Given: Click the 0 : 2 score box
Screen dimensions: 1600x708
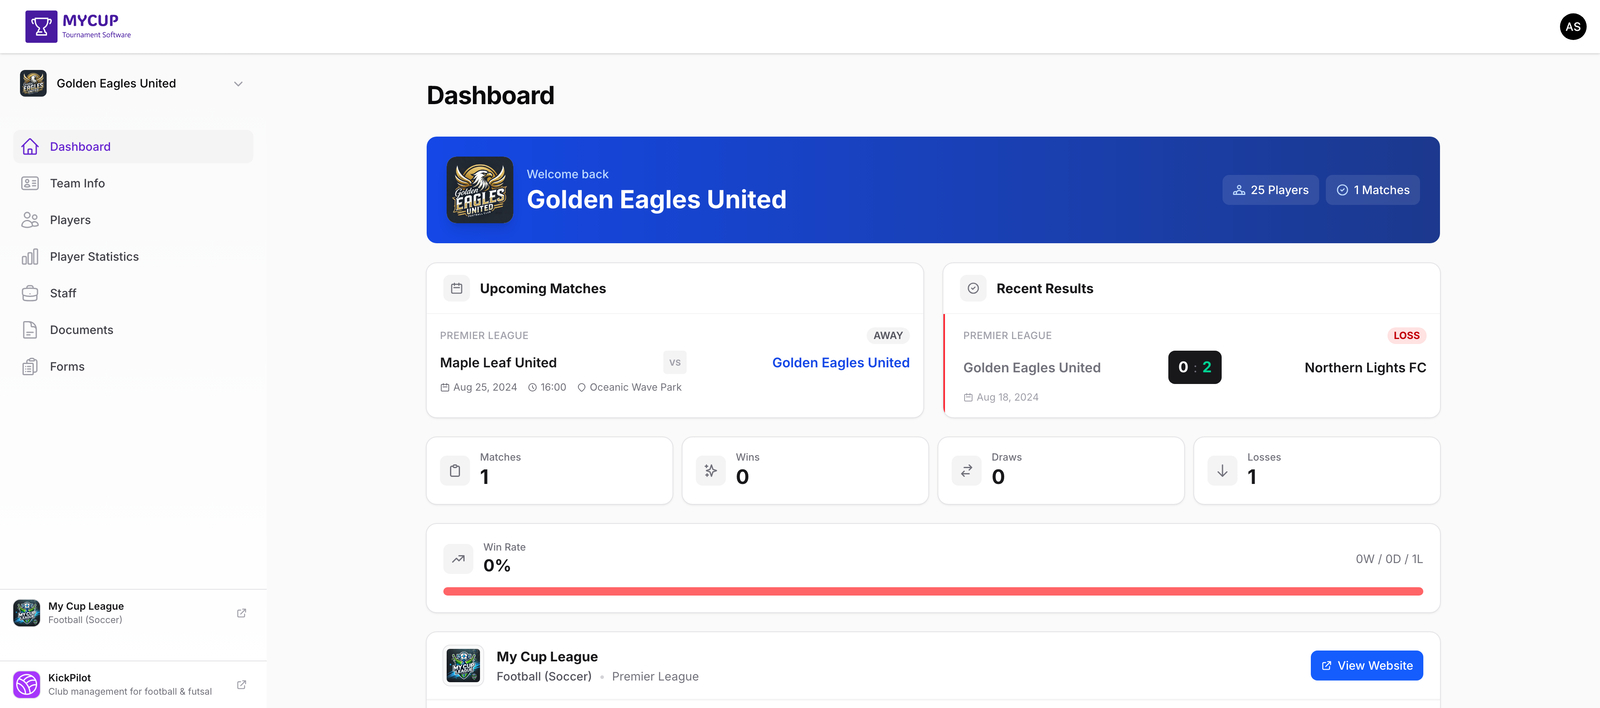Looking at the screenshot, I should tap(1195, 367).
